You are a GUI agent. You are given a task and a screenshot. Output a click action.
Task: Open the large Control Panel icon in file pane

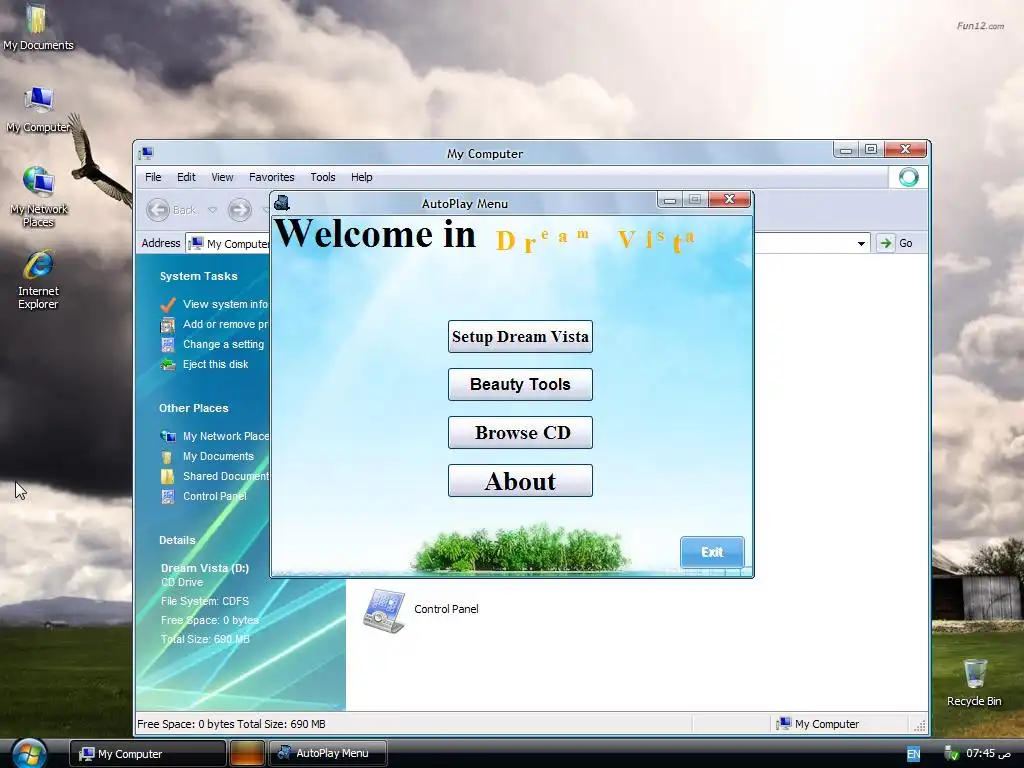(x=384, y=610)
